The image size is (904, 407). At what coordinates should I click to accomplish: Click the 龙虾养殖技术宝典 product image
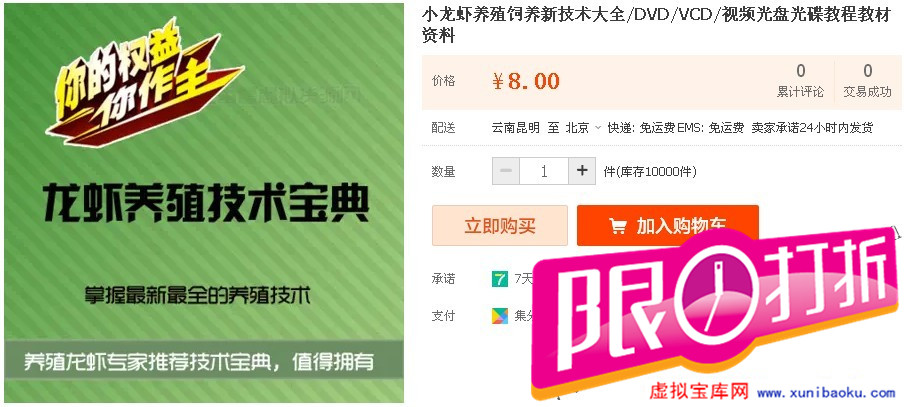coord(204,203)
